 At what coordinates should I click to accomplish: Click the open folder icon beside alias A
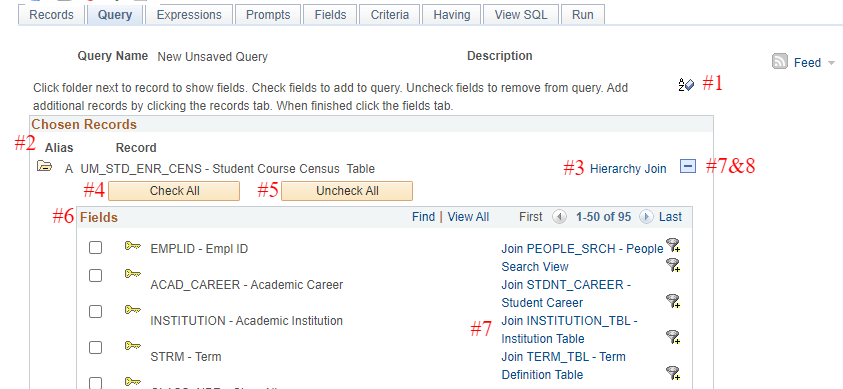[x=44, y=167]
